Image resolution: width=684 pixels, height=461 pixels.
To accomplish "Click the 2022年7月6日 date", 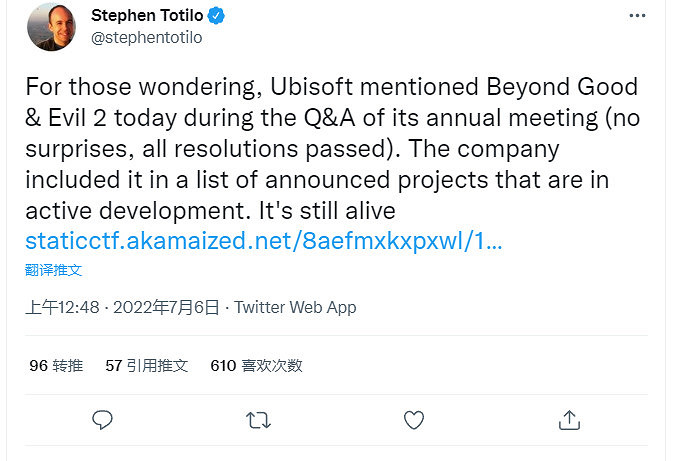I will (x=165, y=307).
